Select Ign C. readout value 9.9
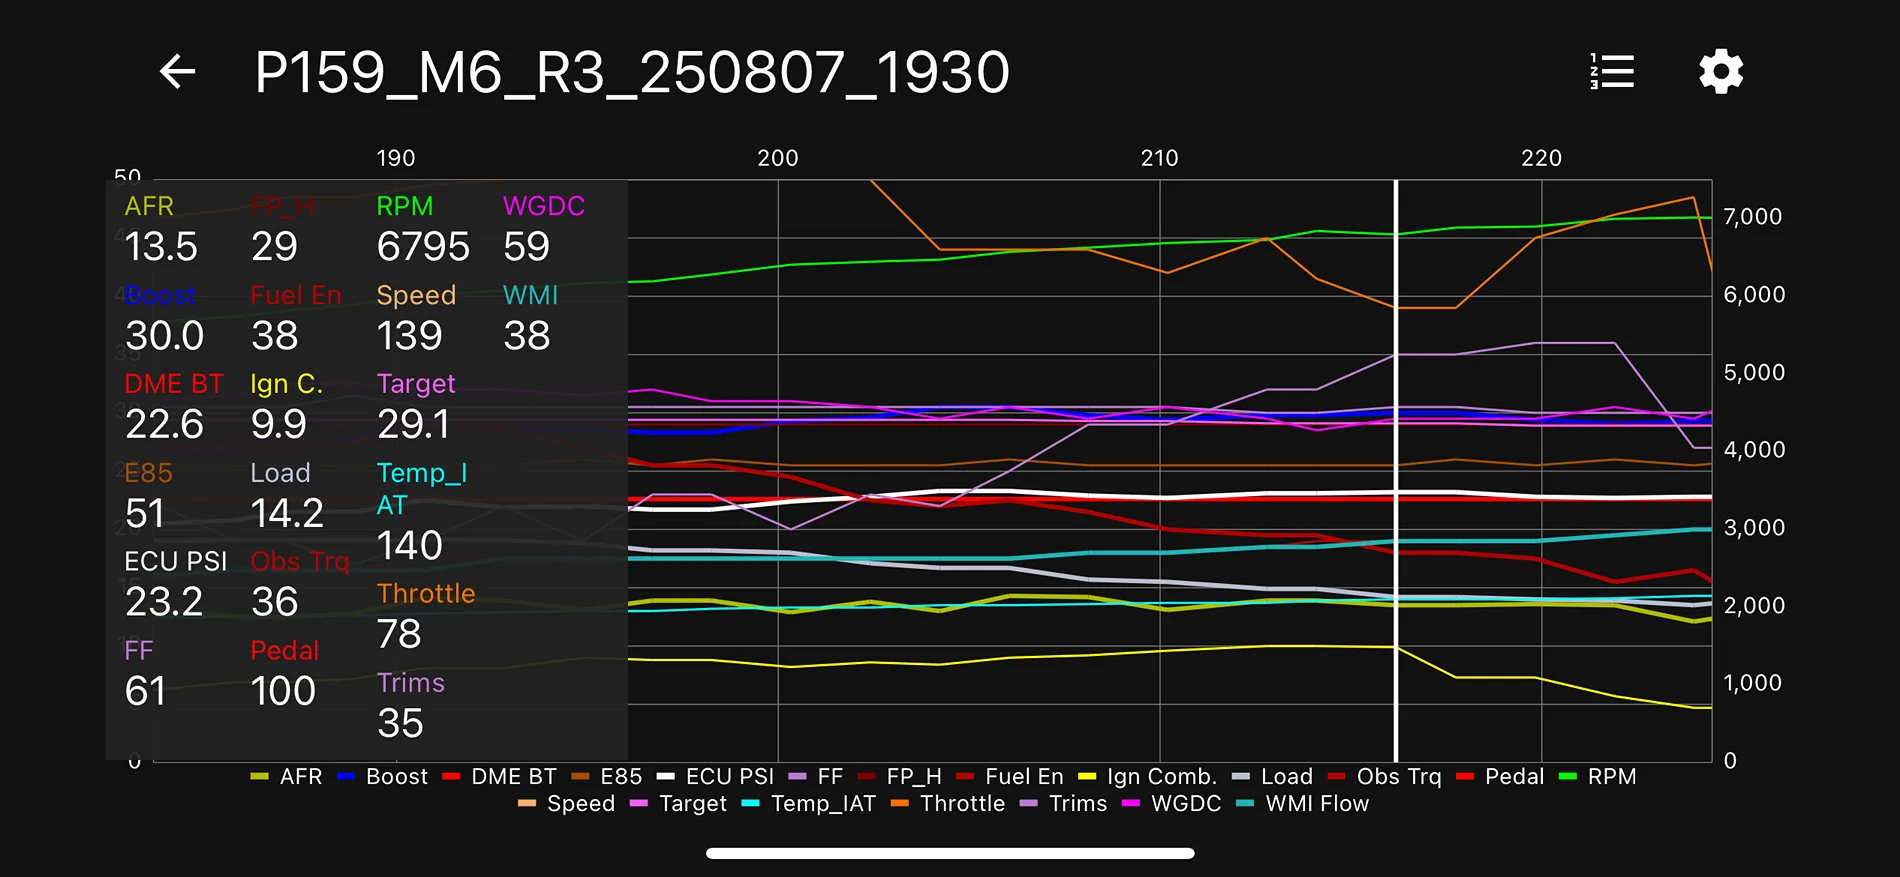The width and height of the screenshot is (1900, 877). [278, 425]
